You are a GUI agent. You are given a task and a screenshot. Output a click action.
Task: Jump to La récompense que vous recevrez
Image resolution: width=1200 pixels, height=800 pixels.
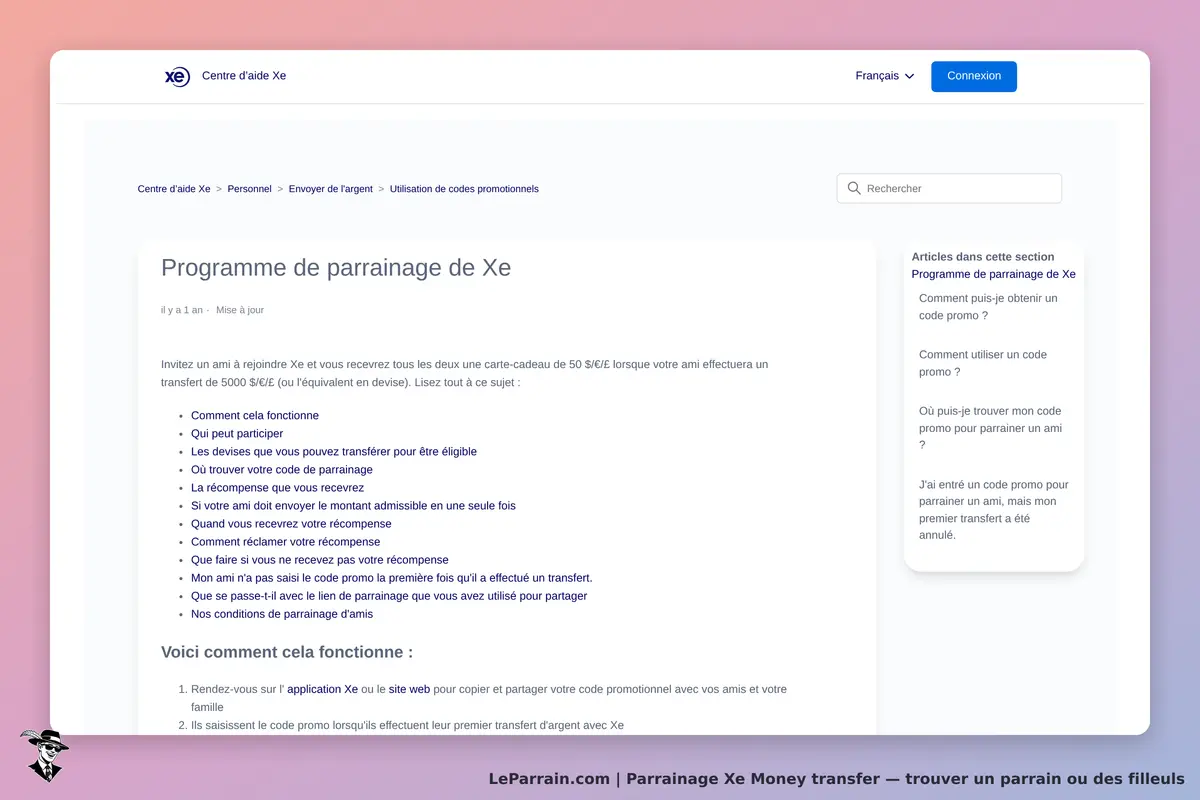coord(278,488)
